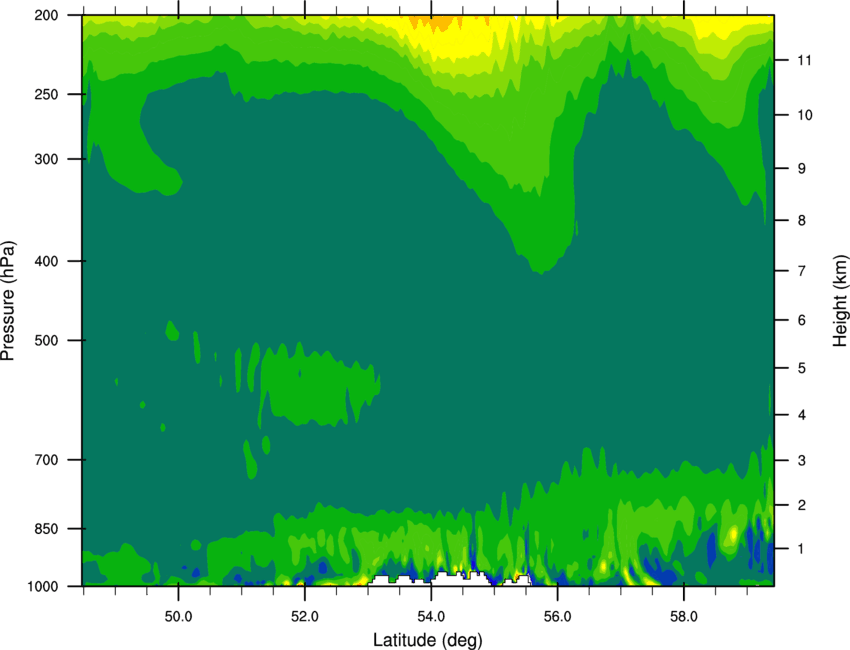Click the 200 pressure tick label
Image resolution: width=850 pixels, height=650 pixels.
[x=46, y=15]
